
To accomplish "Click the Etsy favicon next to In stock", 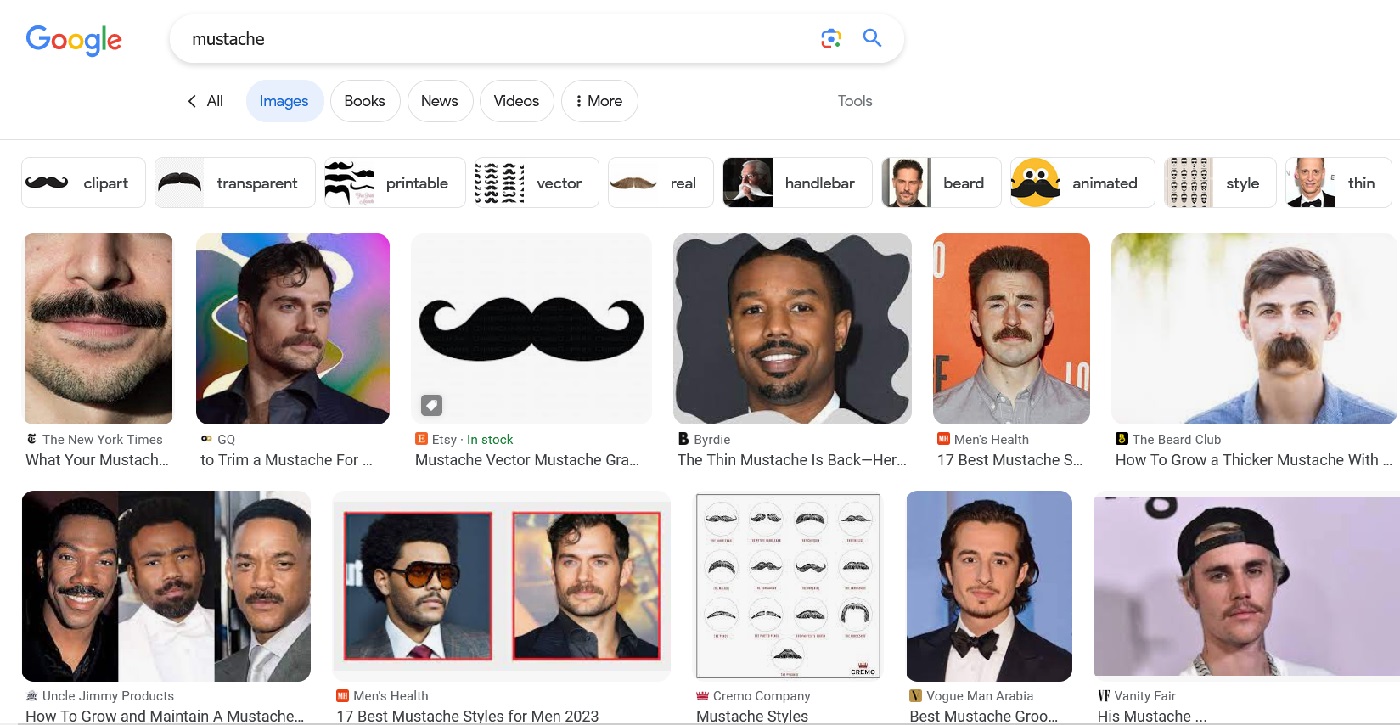I will (x=419, y=438).
